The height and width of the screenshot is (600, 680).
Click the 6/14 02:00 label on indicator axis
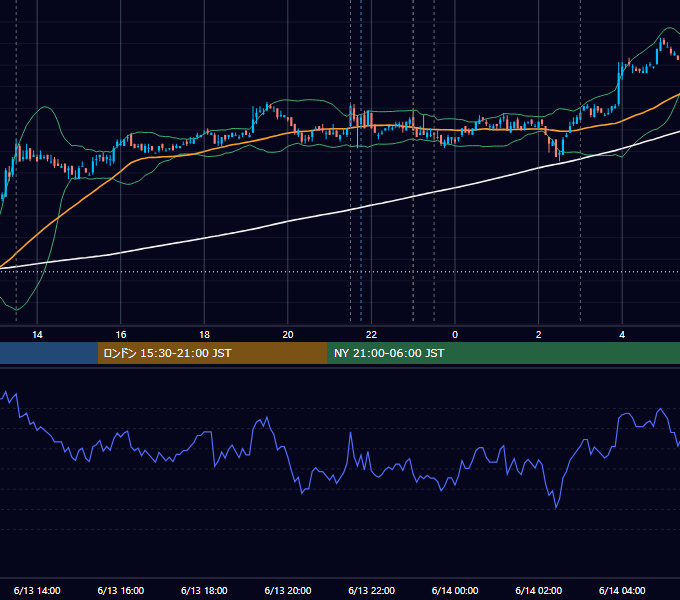click(x=538, y=590)
